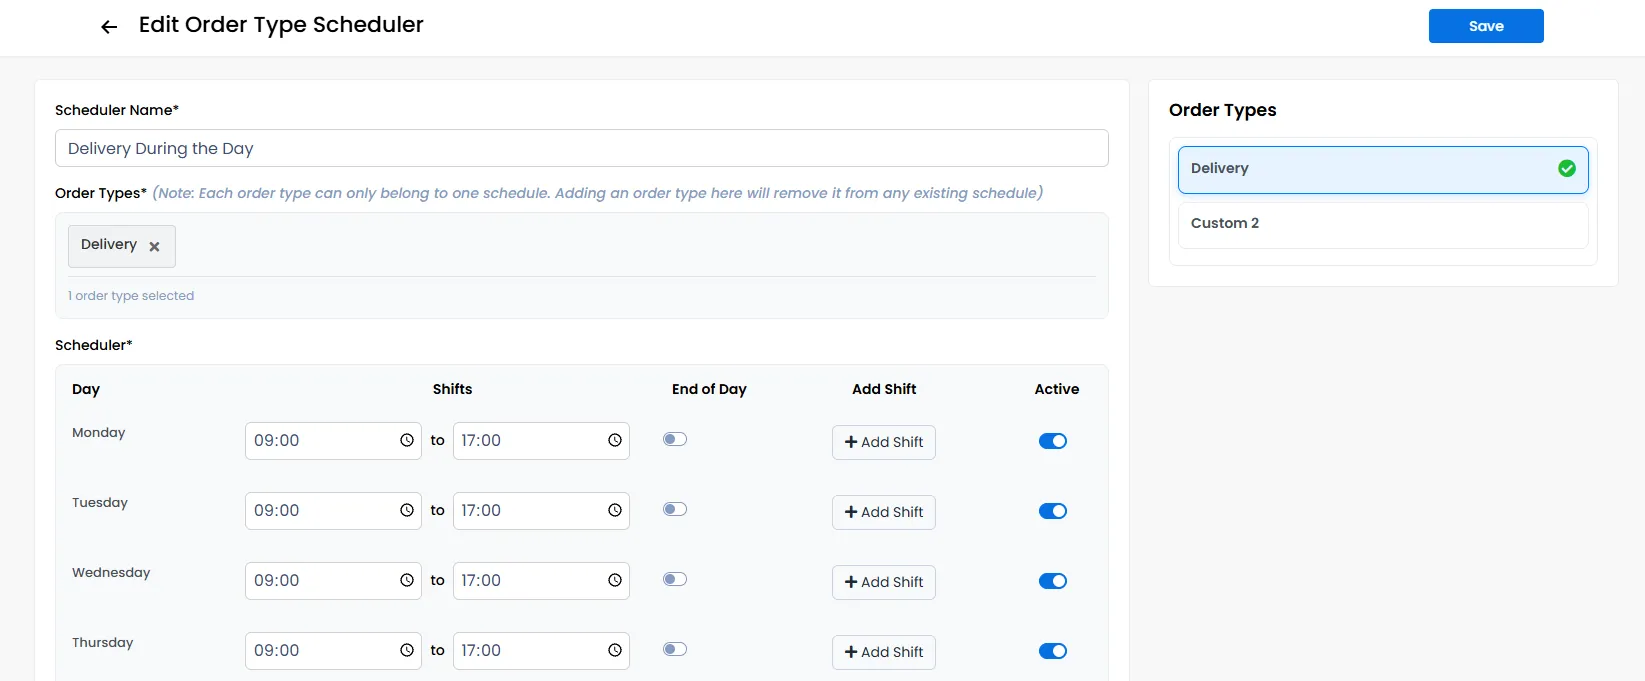This screenshot has width=1645, height=681.
Task: Edit the Scheduler Name field
Action: (581, 148)
